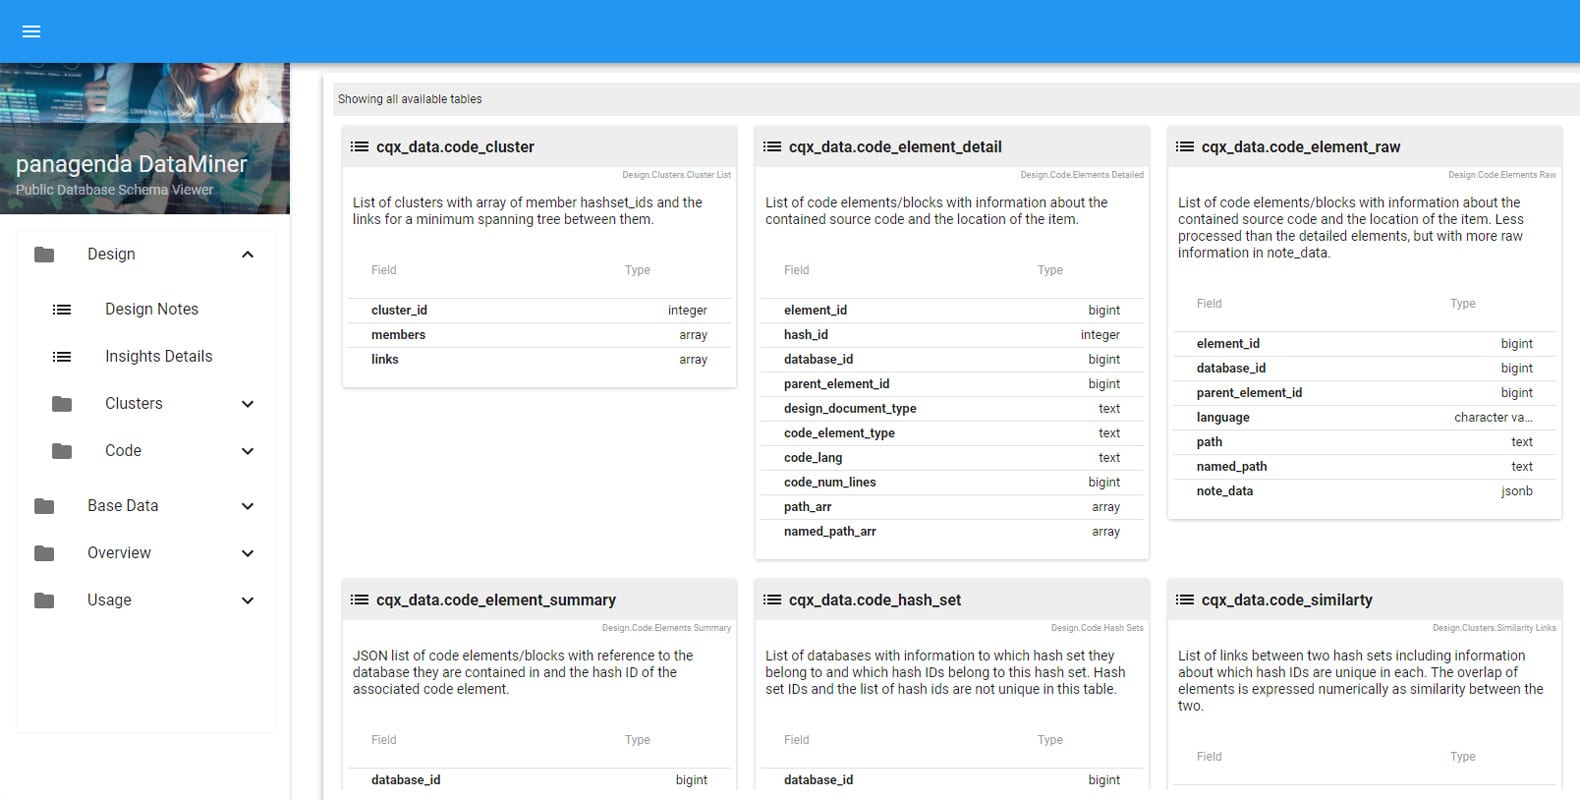This screenshot has width=1580, height=800.
Task: Click the Base Data folder icon
Action: click(44, 506)
